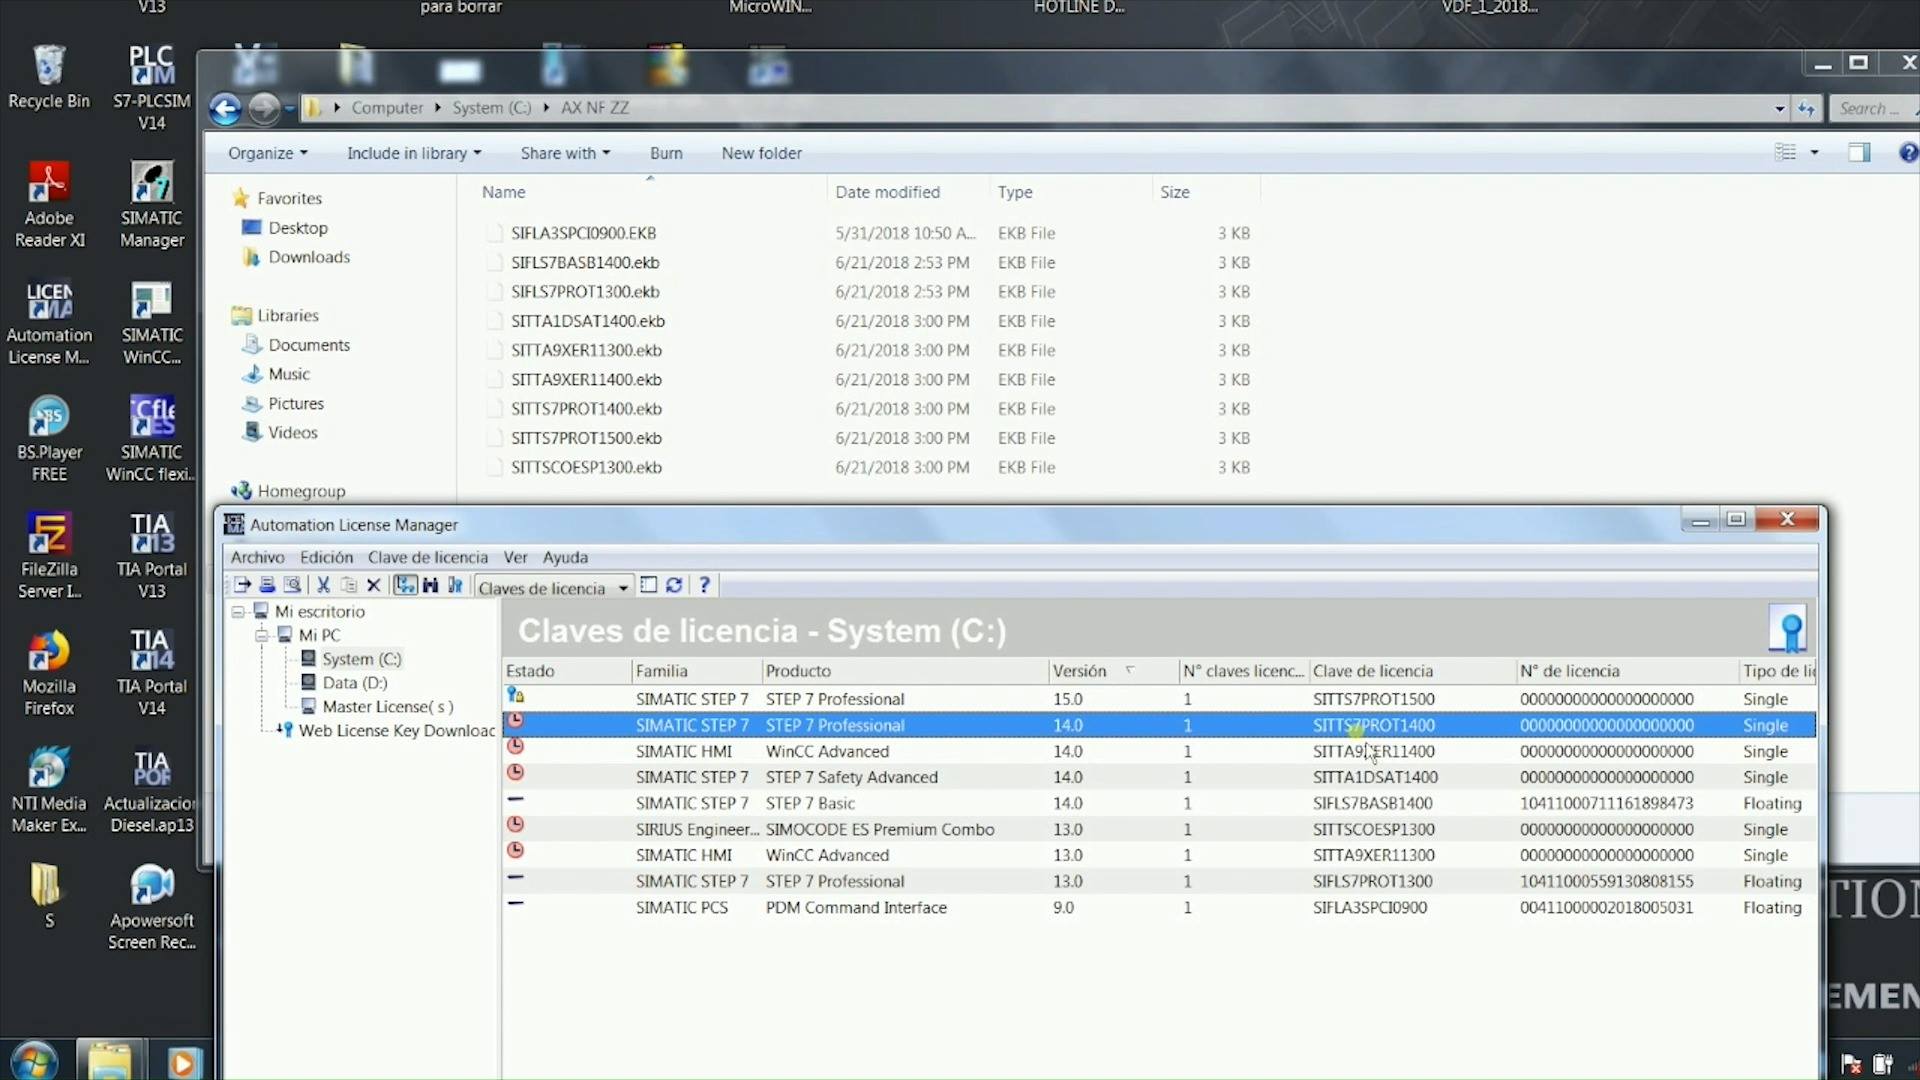Image resolution: width=1920 pixels, height=1080 pixels.
Task: Click the SIMATIC Manager desktop icon
Action: [152, 205]
